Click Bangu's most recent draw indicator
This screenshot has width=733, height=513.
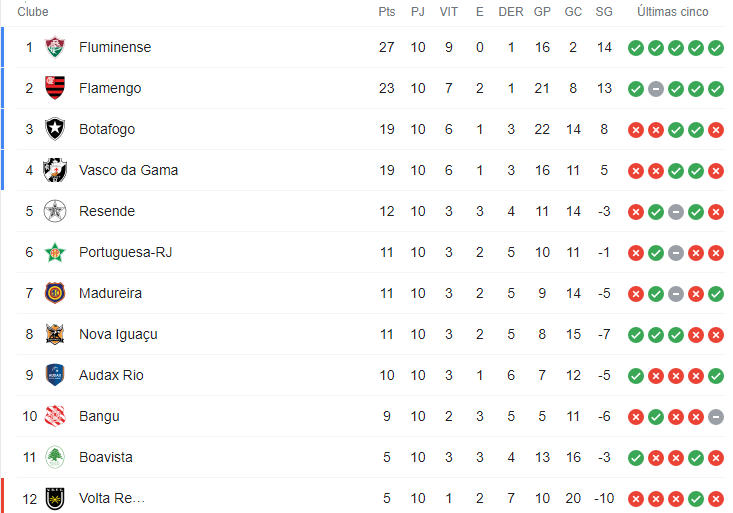pos(716,417)
